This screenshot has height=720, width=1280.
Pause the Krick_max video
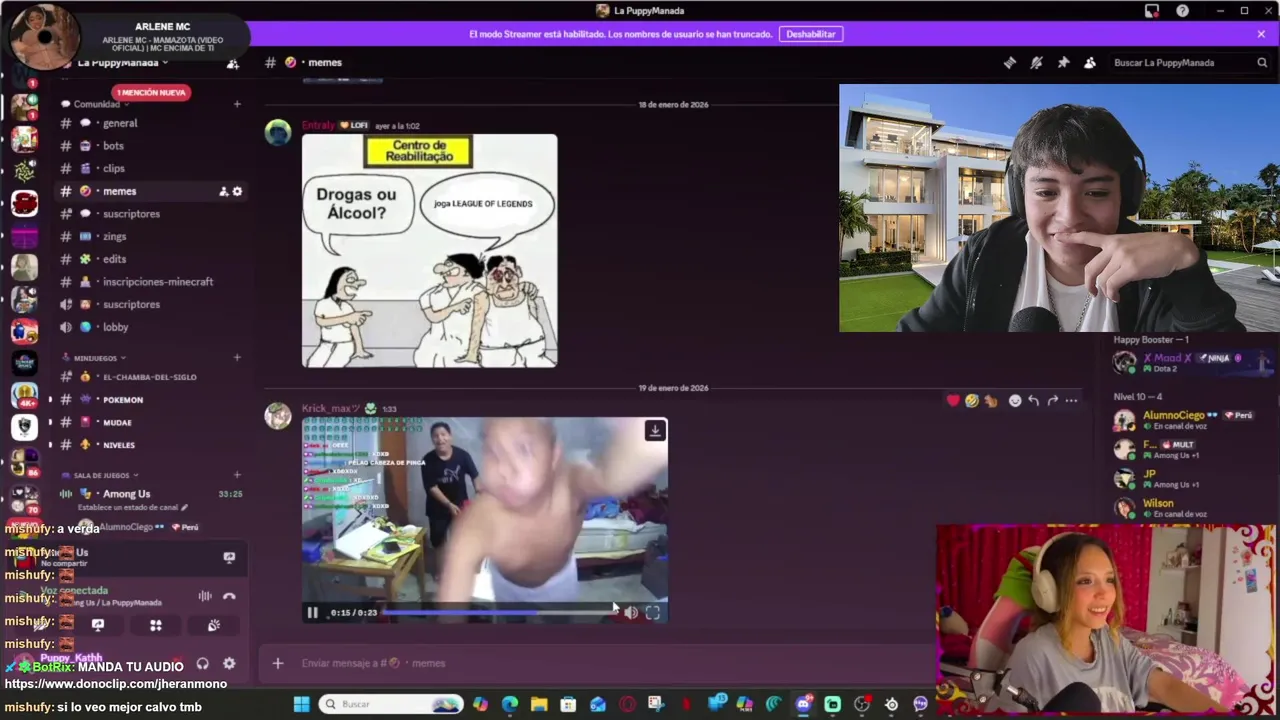pos(312,612)
